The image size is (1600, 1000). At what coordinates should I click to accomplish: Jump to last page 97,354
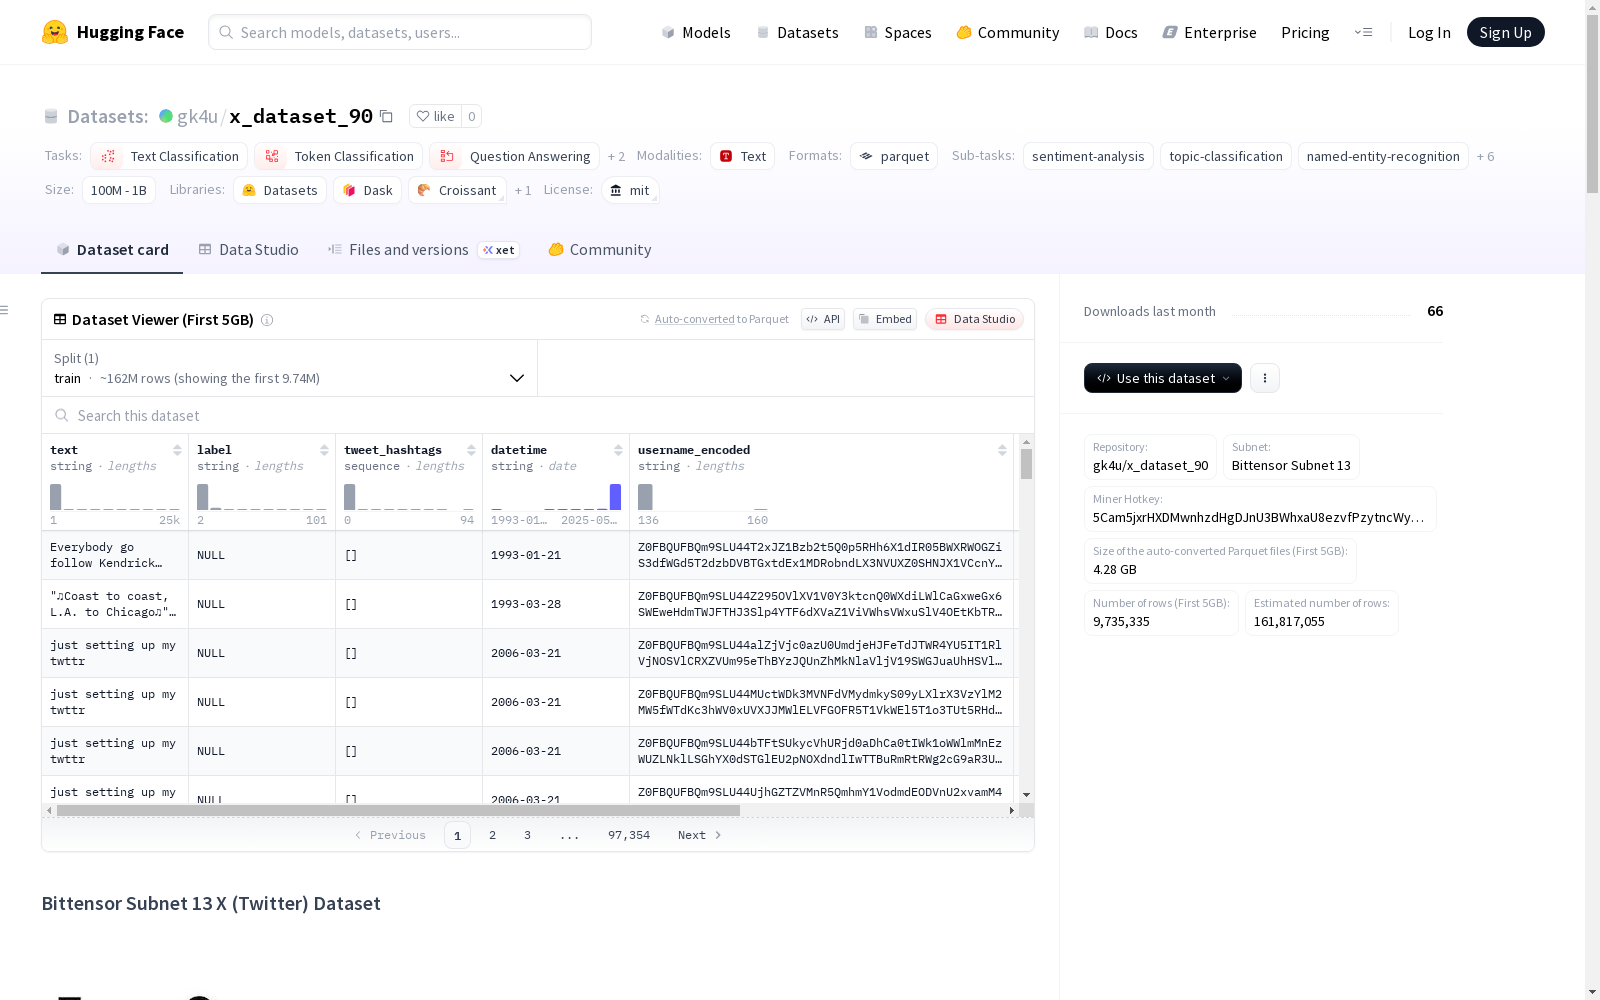(x=629, y=835)
